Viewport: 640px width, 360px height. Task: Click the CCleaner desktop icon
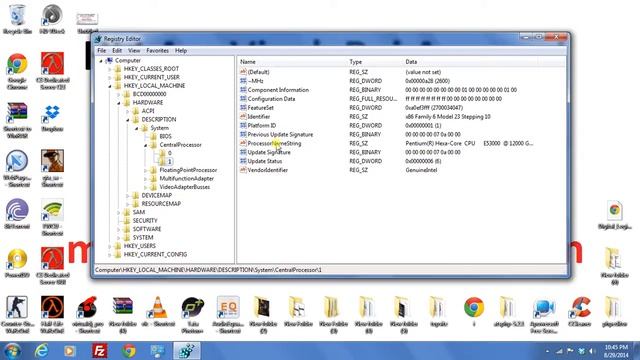click(580, 312)
